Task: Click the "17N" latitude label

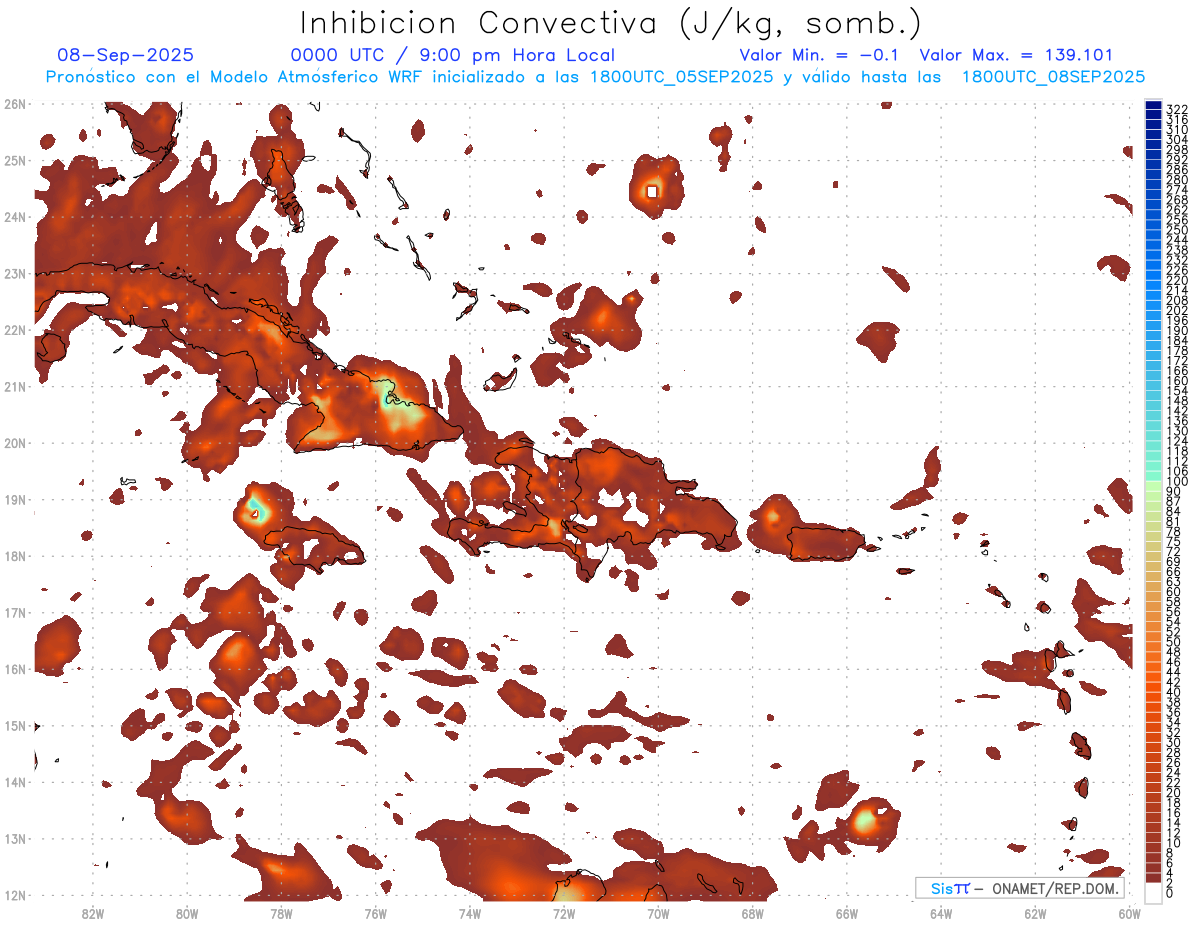Action: 15,612
